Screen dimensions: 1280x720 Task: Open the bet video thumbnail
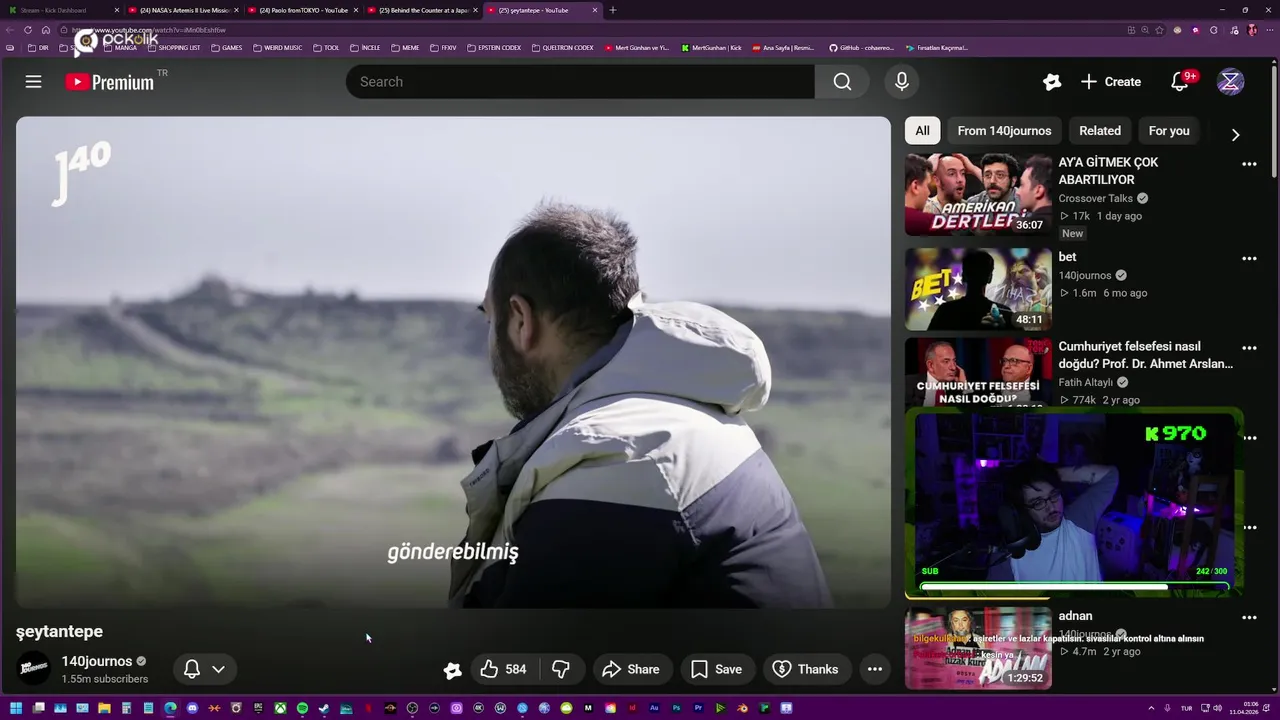click(x=978, y=289)
